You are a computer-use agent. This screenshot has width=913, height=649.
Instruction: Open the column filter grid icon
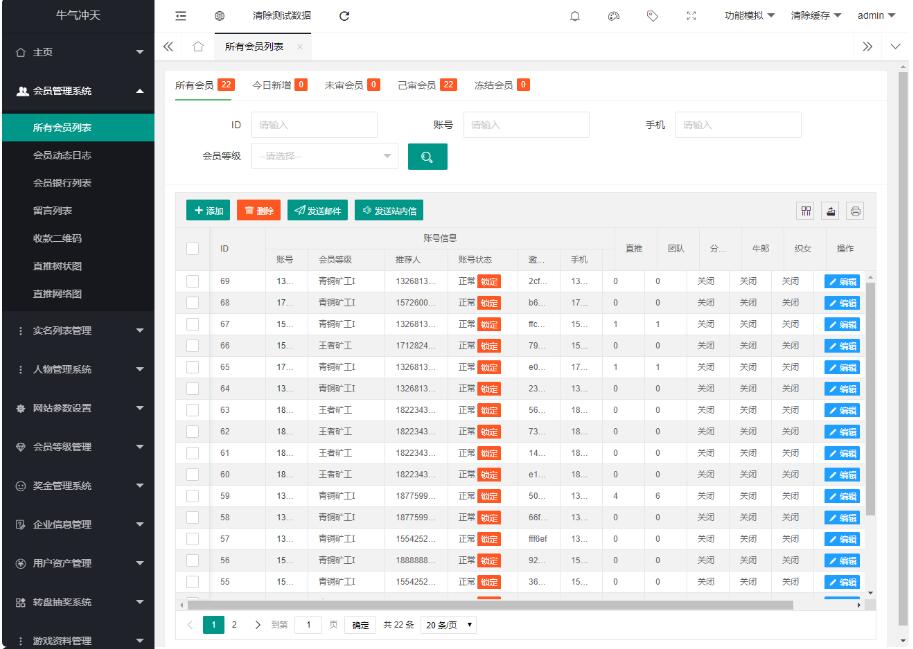tap(805, 209)
